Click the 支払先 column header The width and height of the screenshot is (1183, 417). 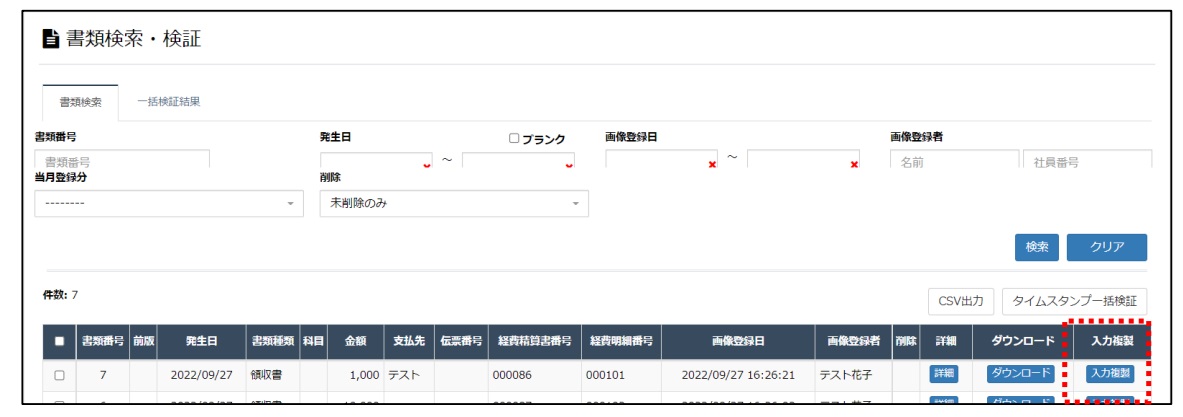[x=409, y=341]
